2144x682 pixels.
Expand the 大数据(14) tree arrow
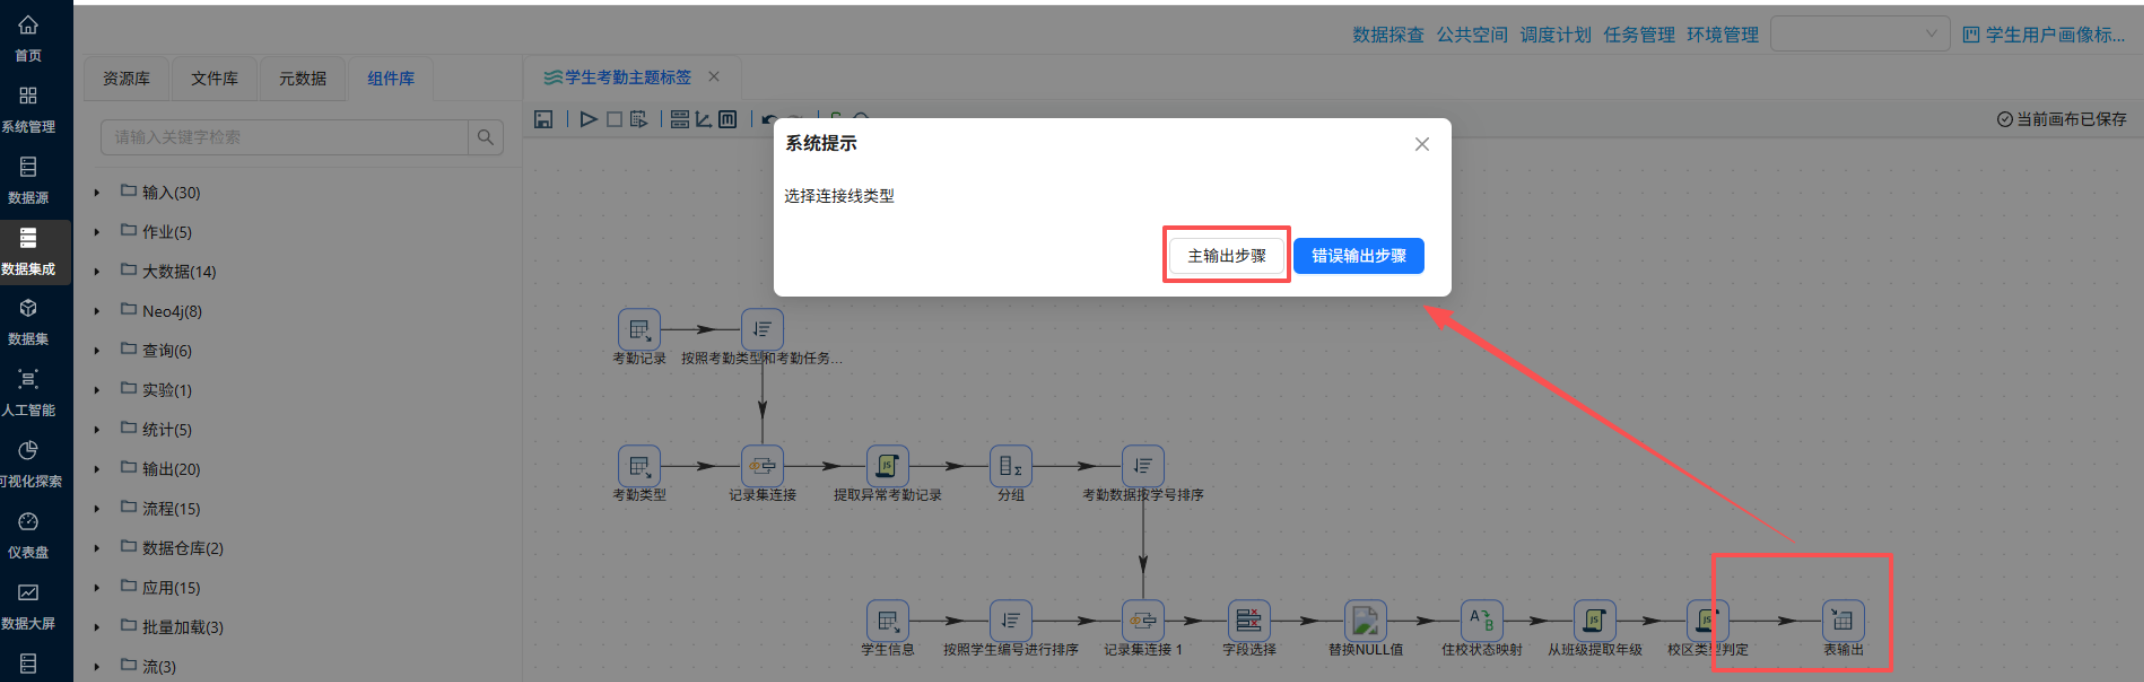tap(97, 272)
